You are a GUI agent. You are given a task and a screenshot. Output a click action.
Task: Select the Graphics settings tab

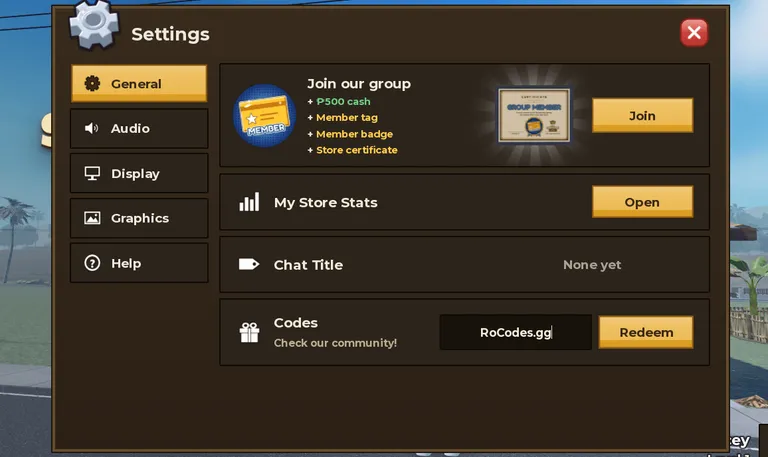(139, 218)
